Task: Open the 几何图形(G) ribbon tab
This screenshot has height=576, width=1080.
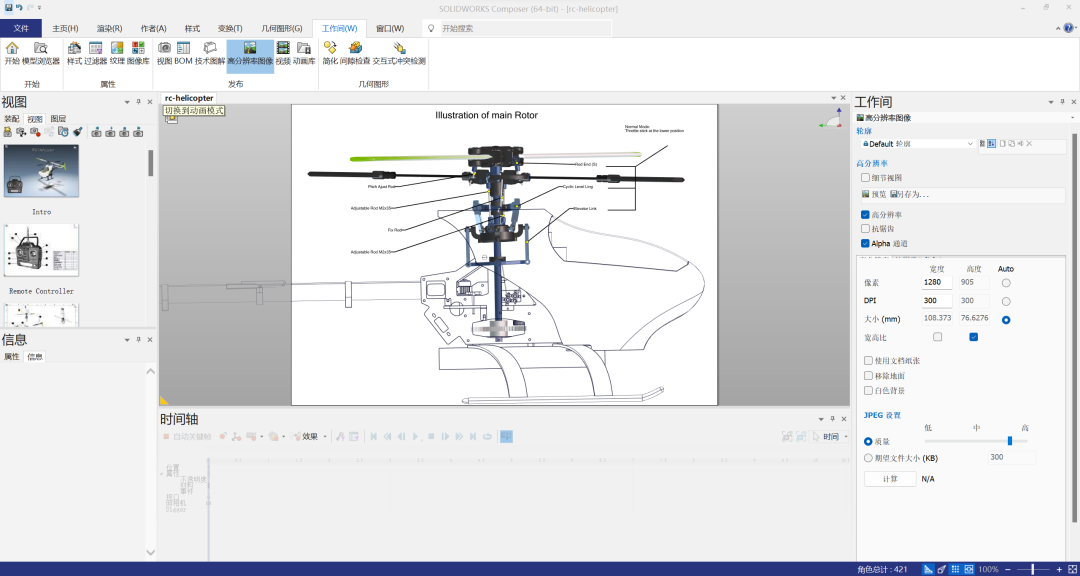Action: click(x=281, y=28)
